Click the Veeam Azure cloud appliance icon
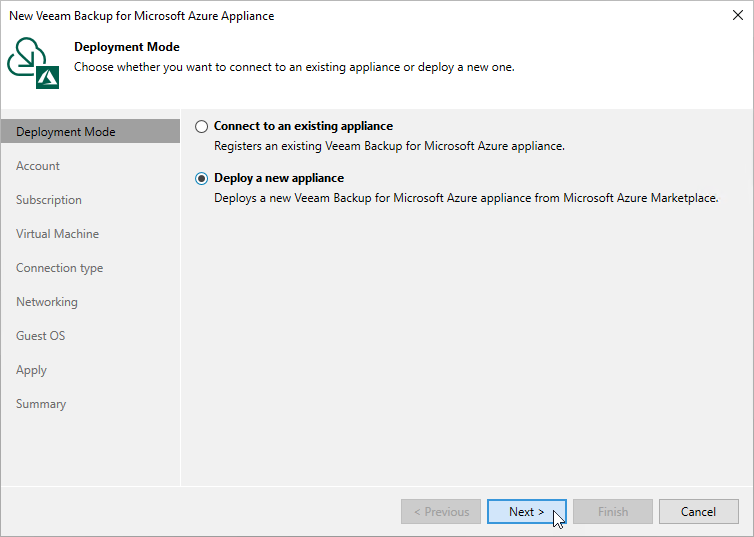The image size is (754, 537). coord(33,63)
